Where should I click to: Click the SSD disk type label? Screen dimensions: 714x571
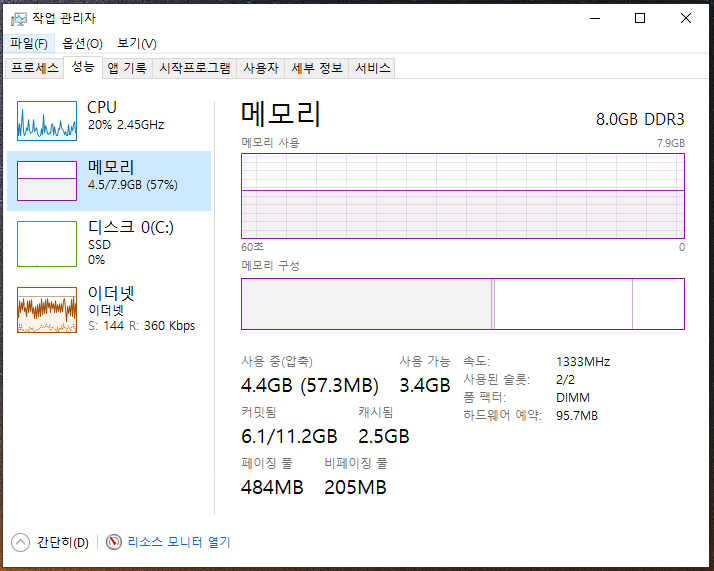click(99, 245)
